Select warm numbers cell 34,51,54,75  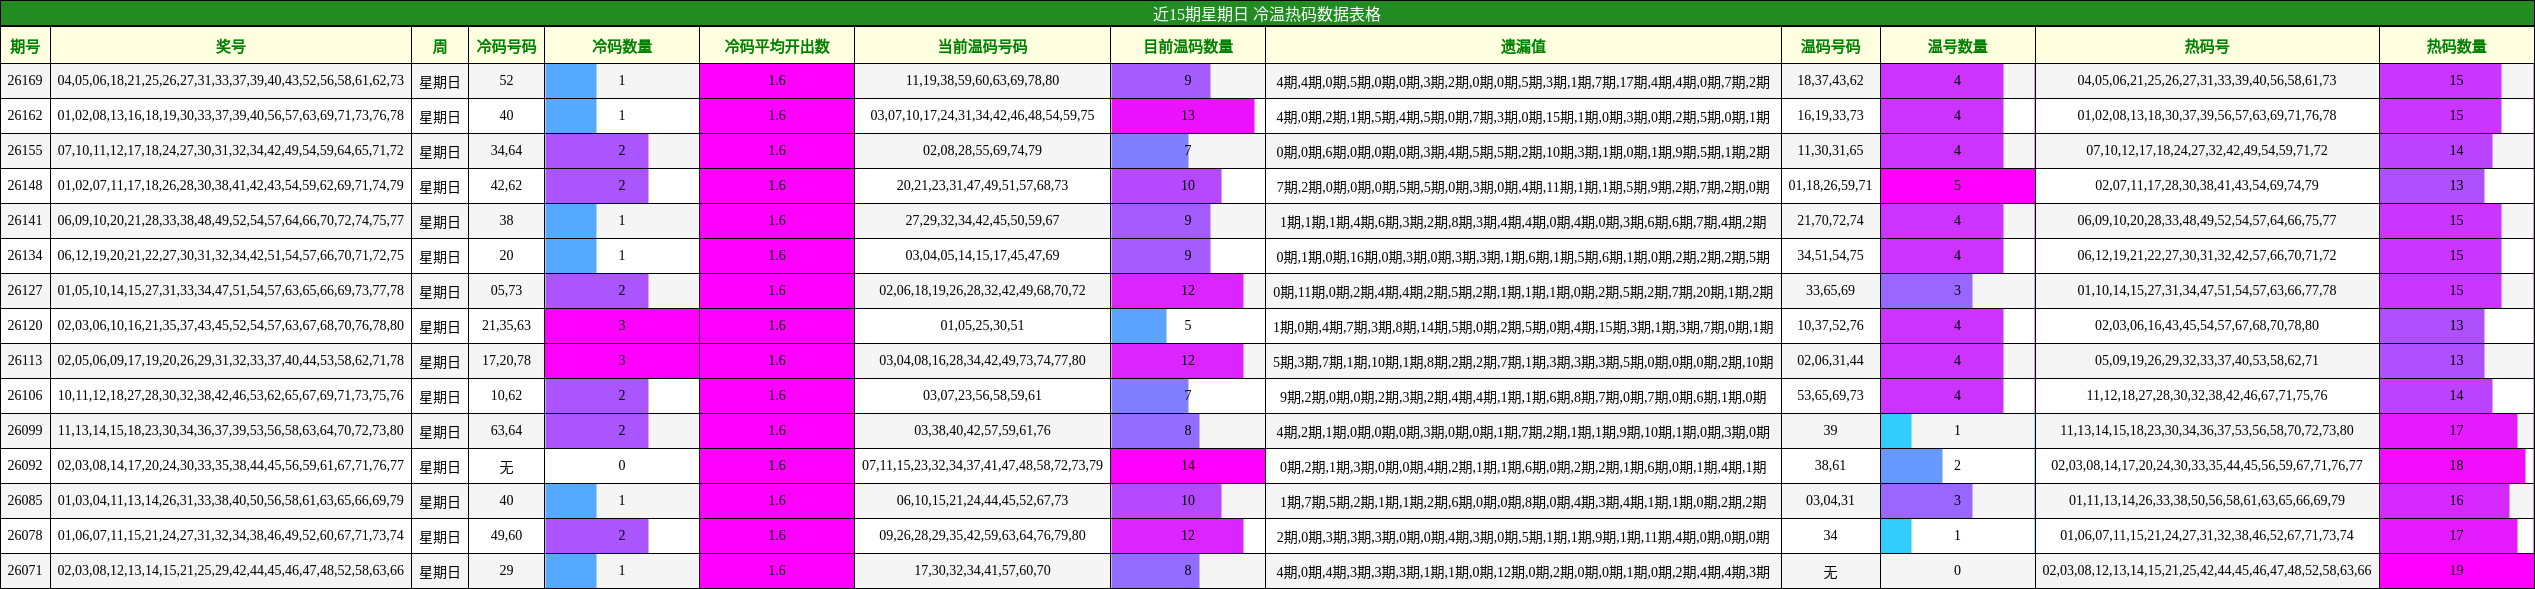[1830, 256]
